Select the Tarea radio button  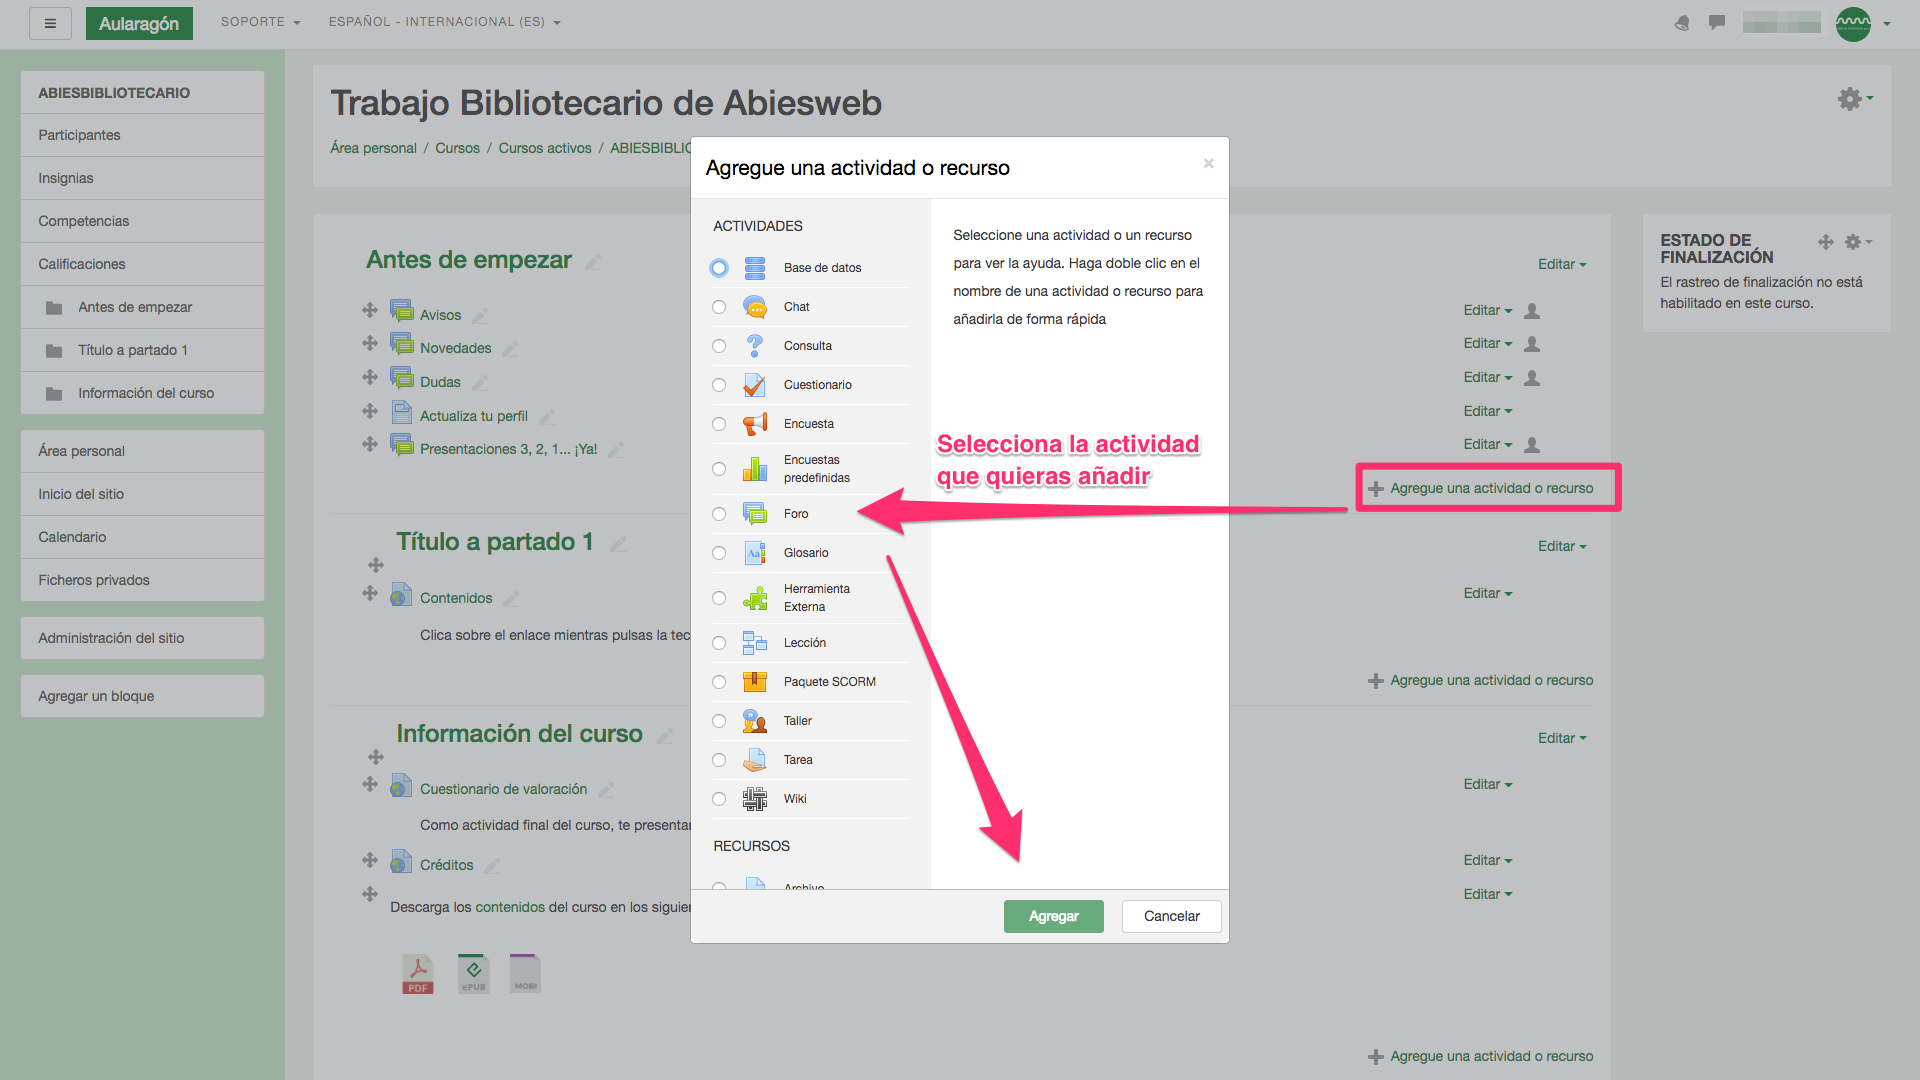[x=719, y=760]
